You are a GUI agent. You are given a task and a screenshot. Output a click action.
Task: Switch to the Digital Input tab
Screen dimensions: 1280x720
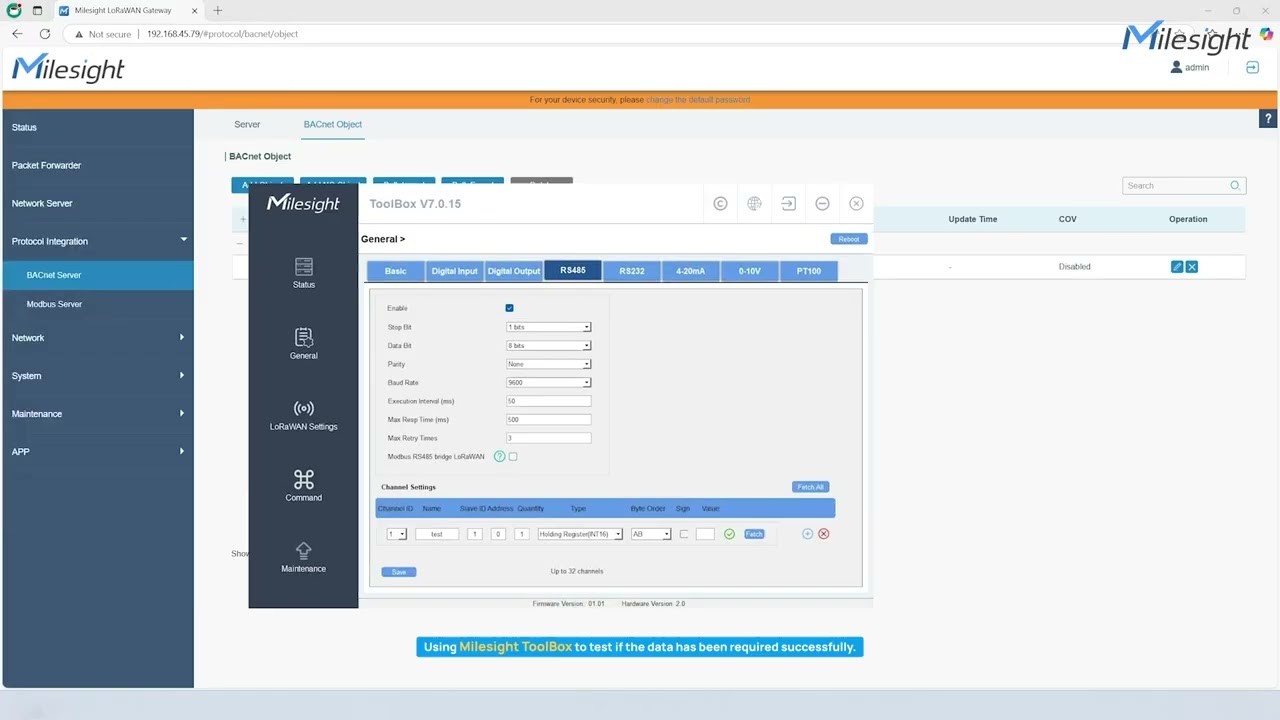point(455,271)
